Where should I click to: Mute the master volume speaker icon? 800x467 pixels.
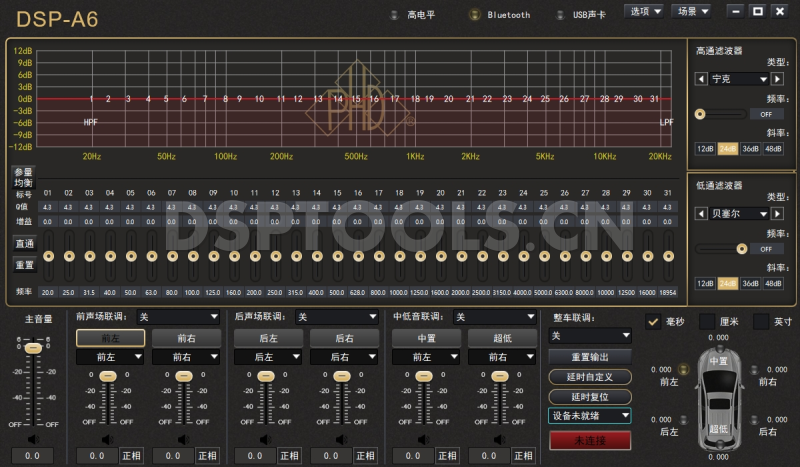tap(33, 438)
